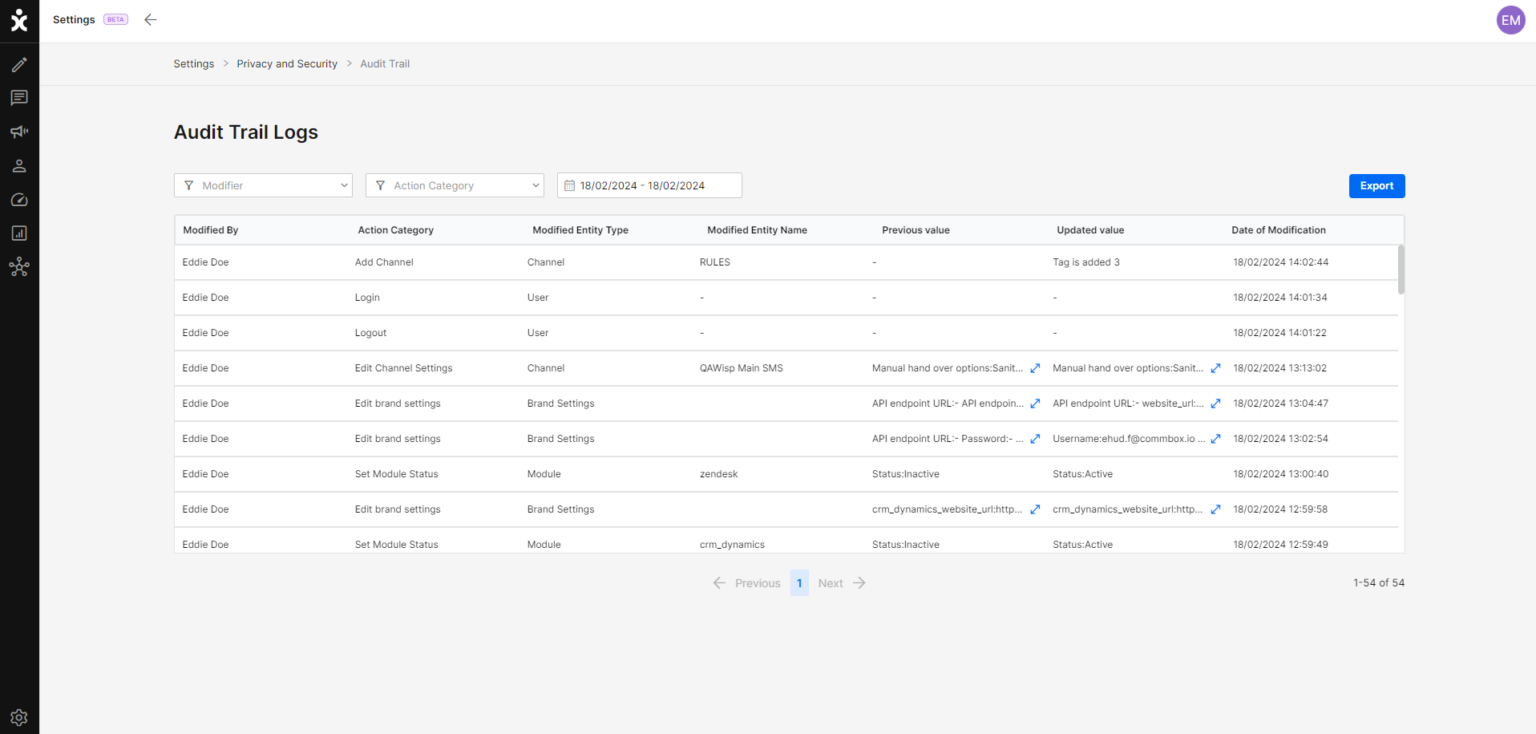Open the bar chart reports icon
The image size is (1536, 734).
pos(19,233)
